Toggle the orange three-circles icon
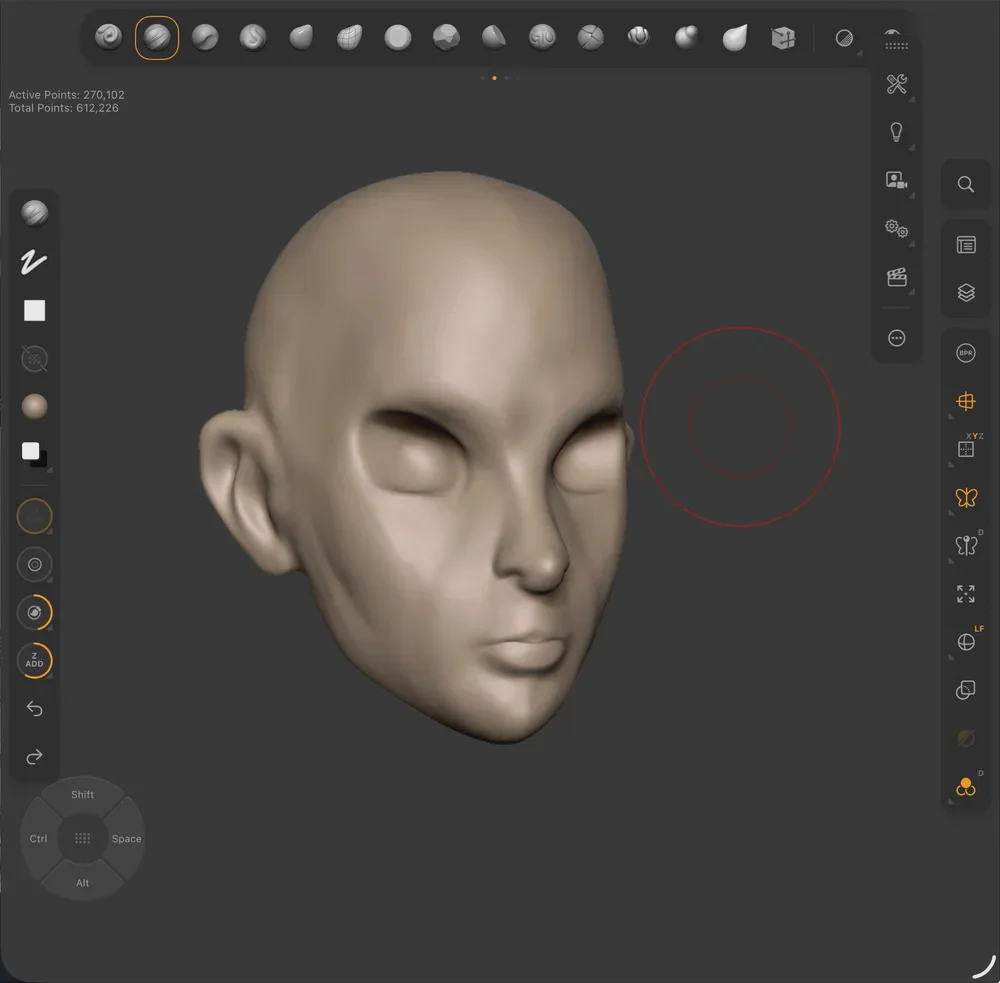This screenshot has height=983, width=1000. coord(966,787)
